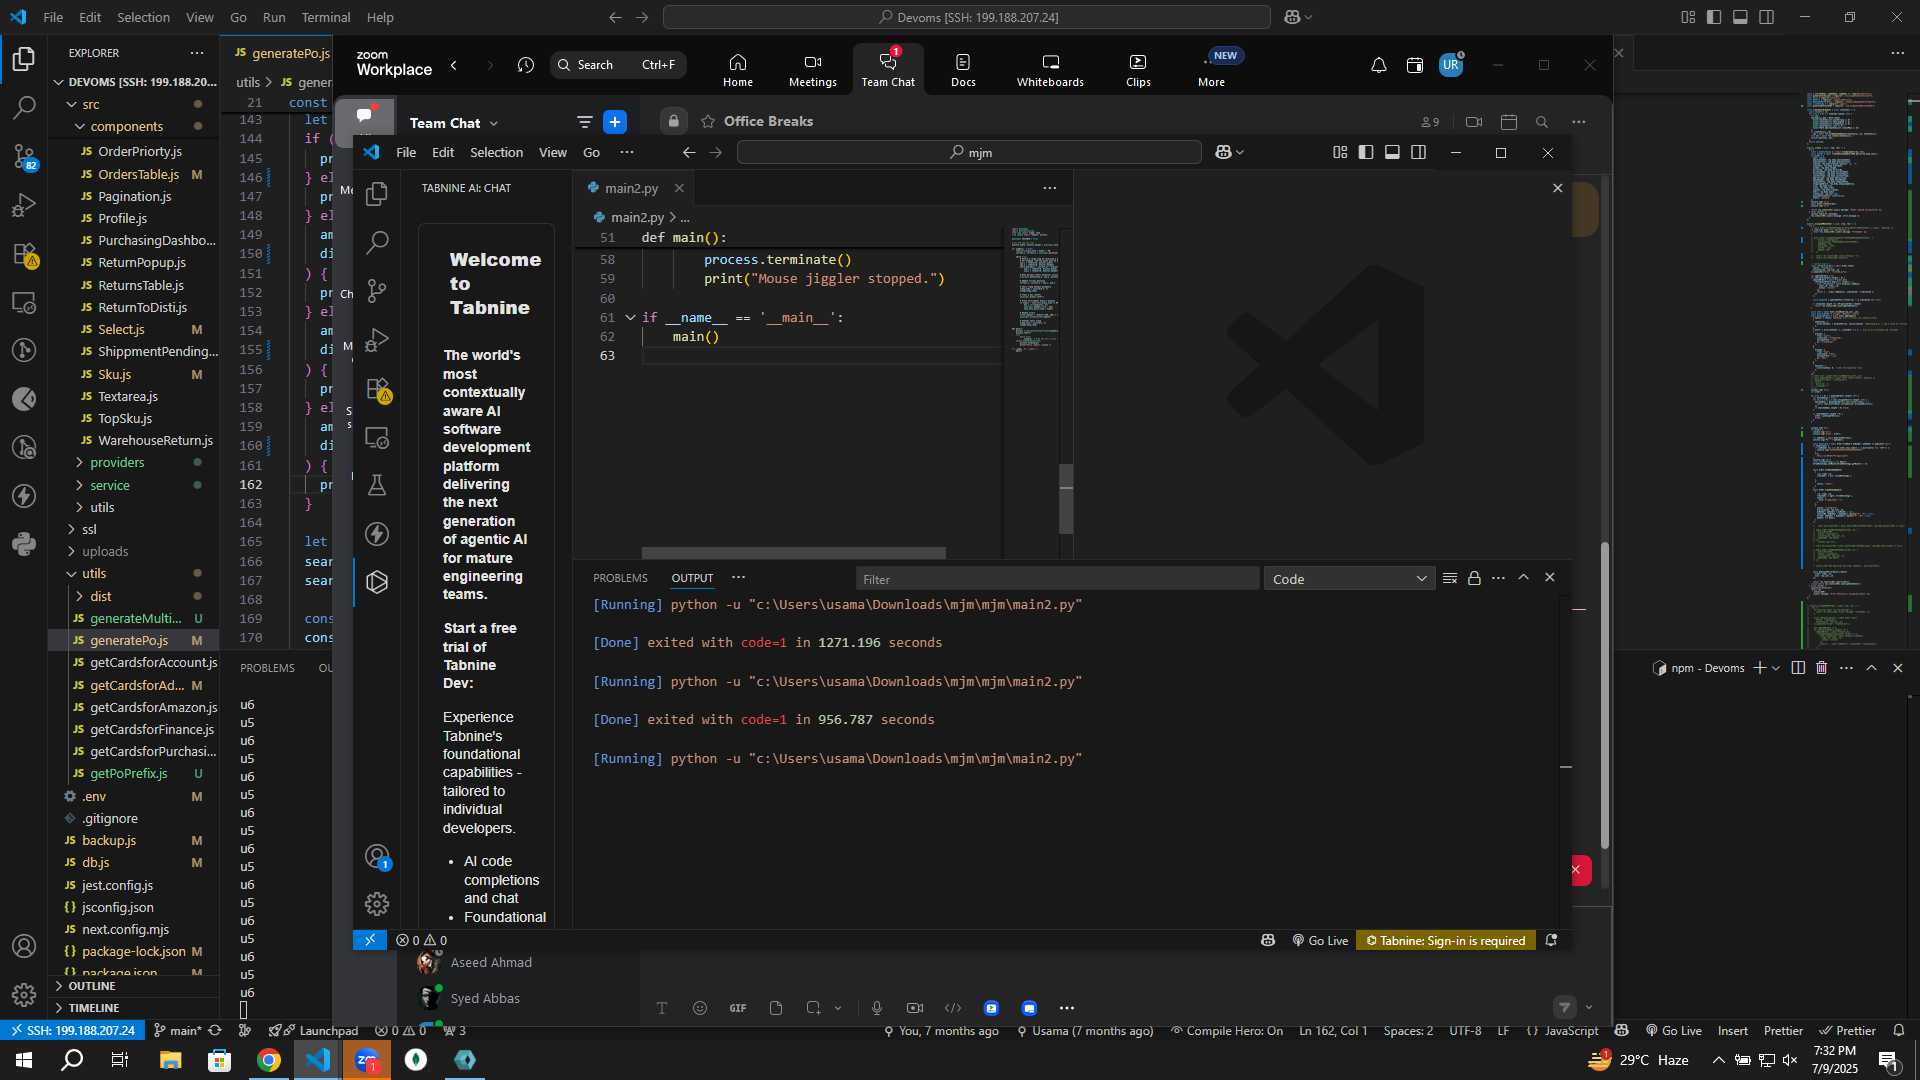Select the main2.py editor tab
Screen dimensions: 1920x1080
tap(631, 188)
